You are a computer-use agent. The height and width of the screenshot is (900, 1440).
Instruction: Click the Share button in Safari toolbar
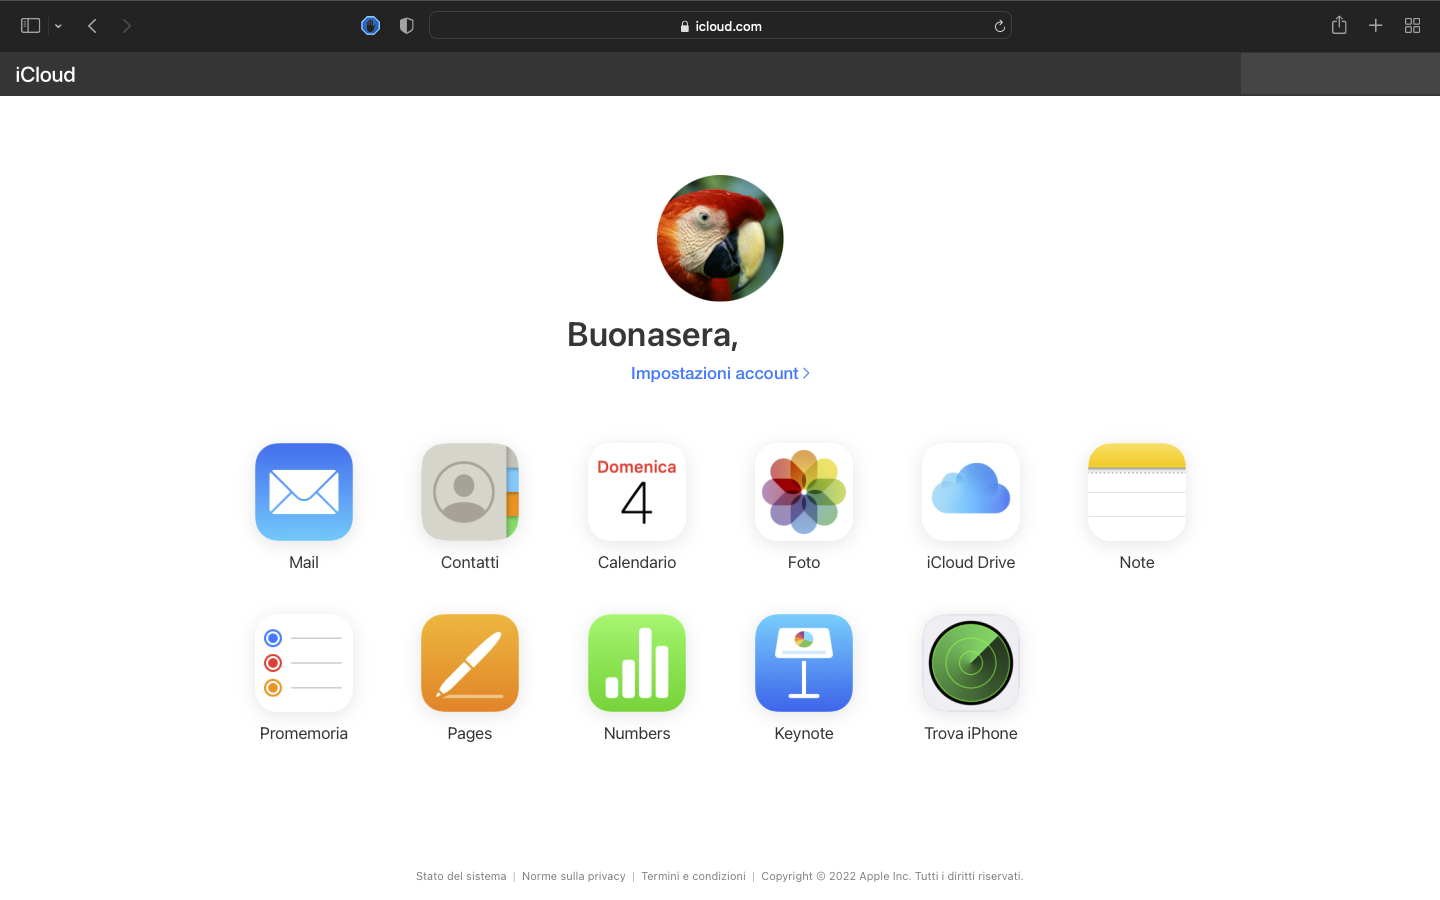click(x=1339, y=25)
